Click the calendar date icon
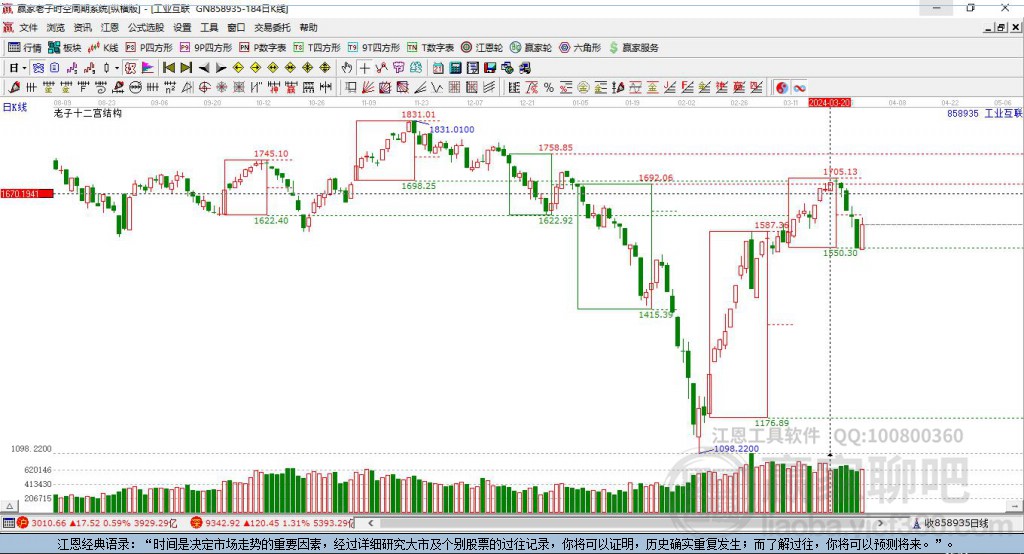Screen dimensions: 1024x554 [438, 68]
